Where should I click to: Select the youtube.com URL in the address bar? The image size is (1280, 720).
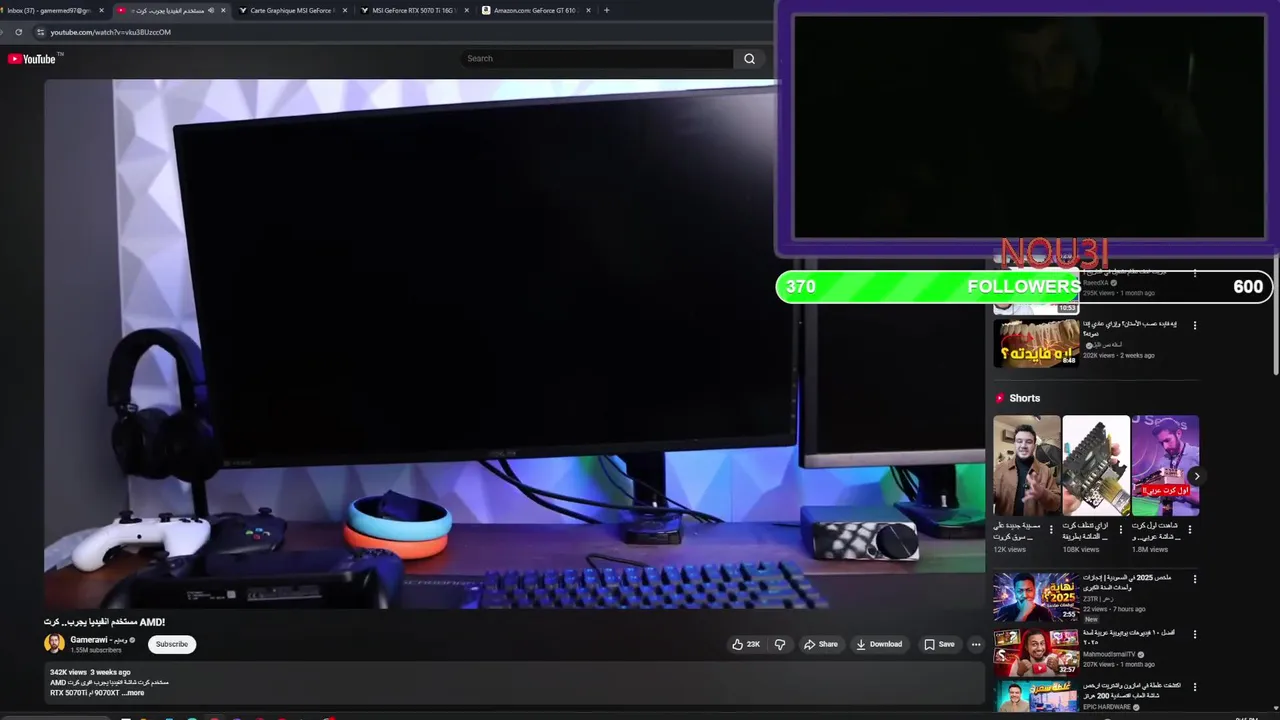tap(111, 32)
